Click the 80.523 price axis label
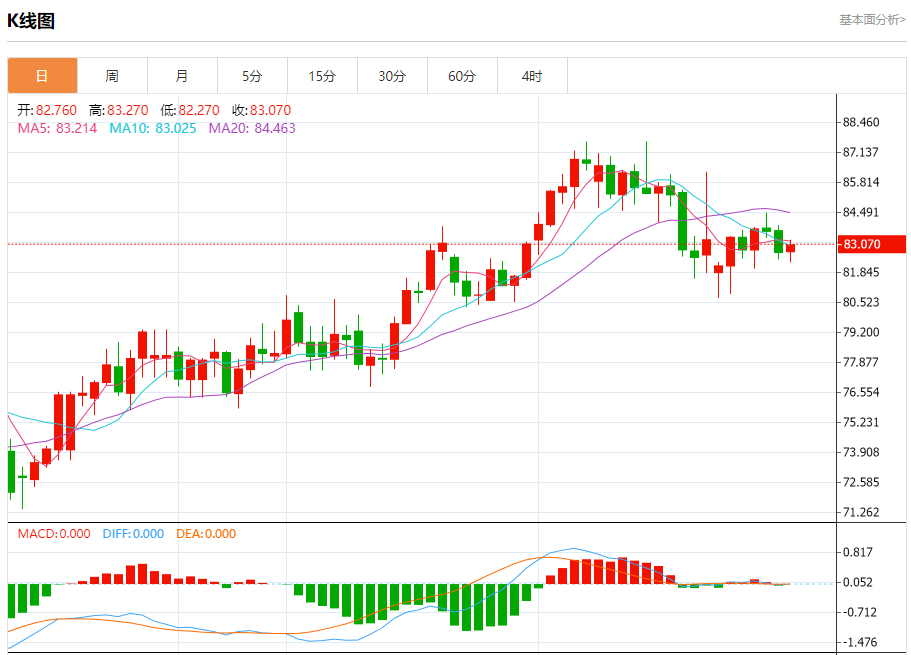 point(861,302)
